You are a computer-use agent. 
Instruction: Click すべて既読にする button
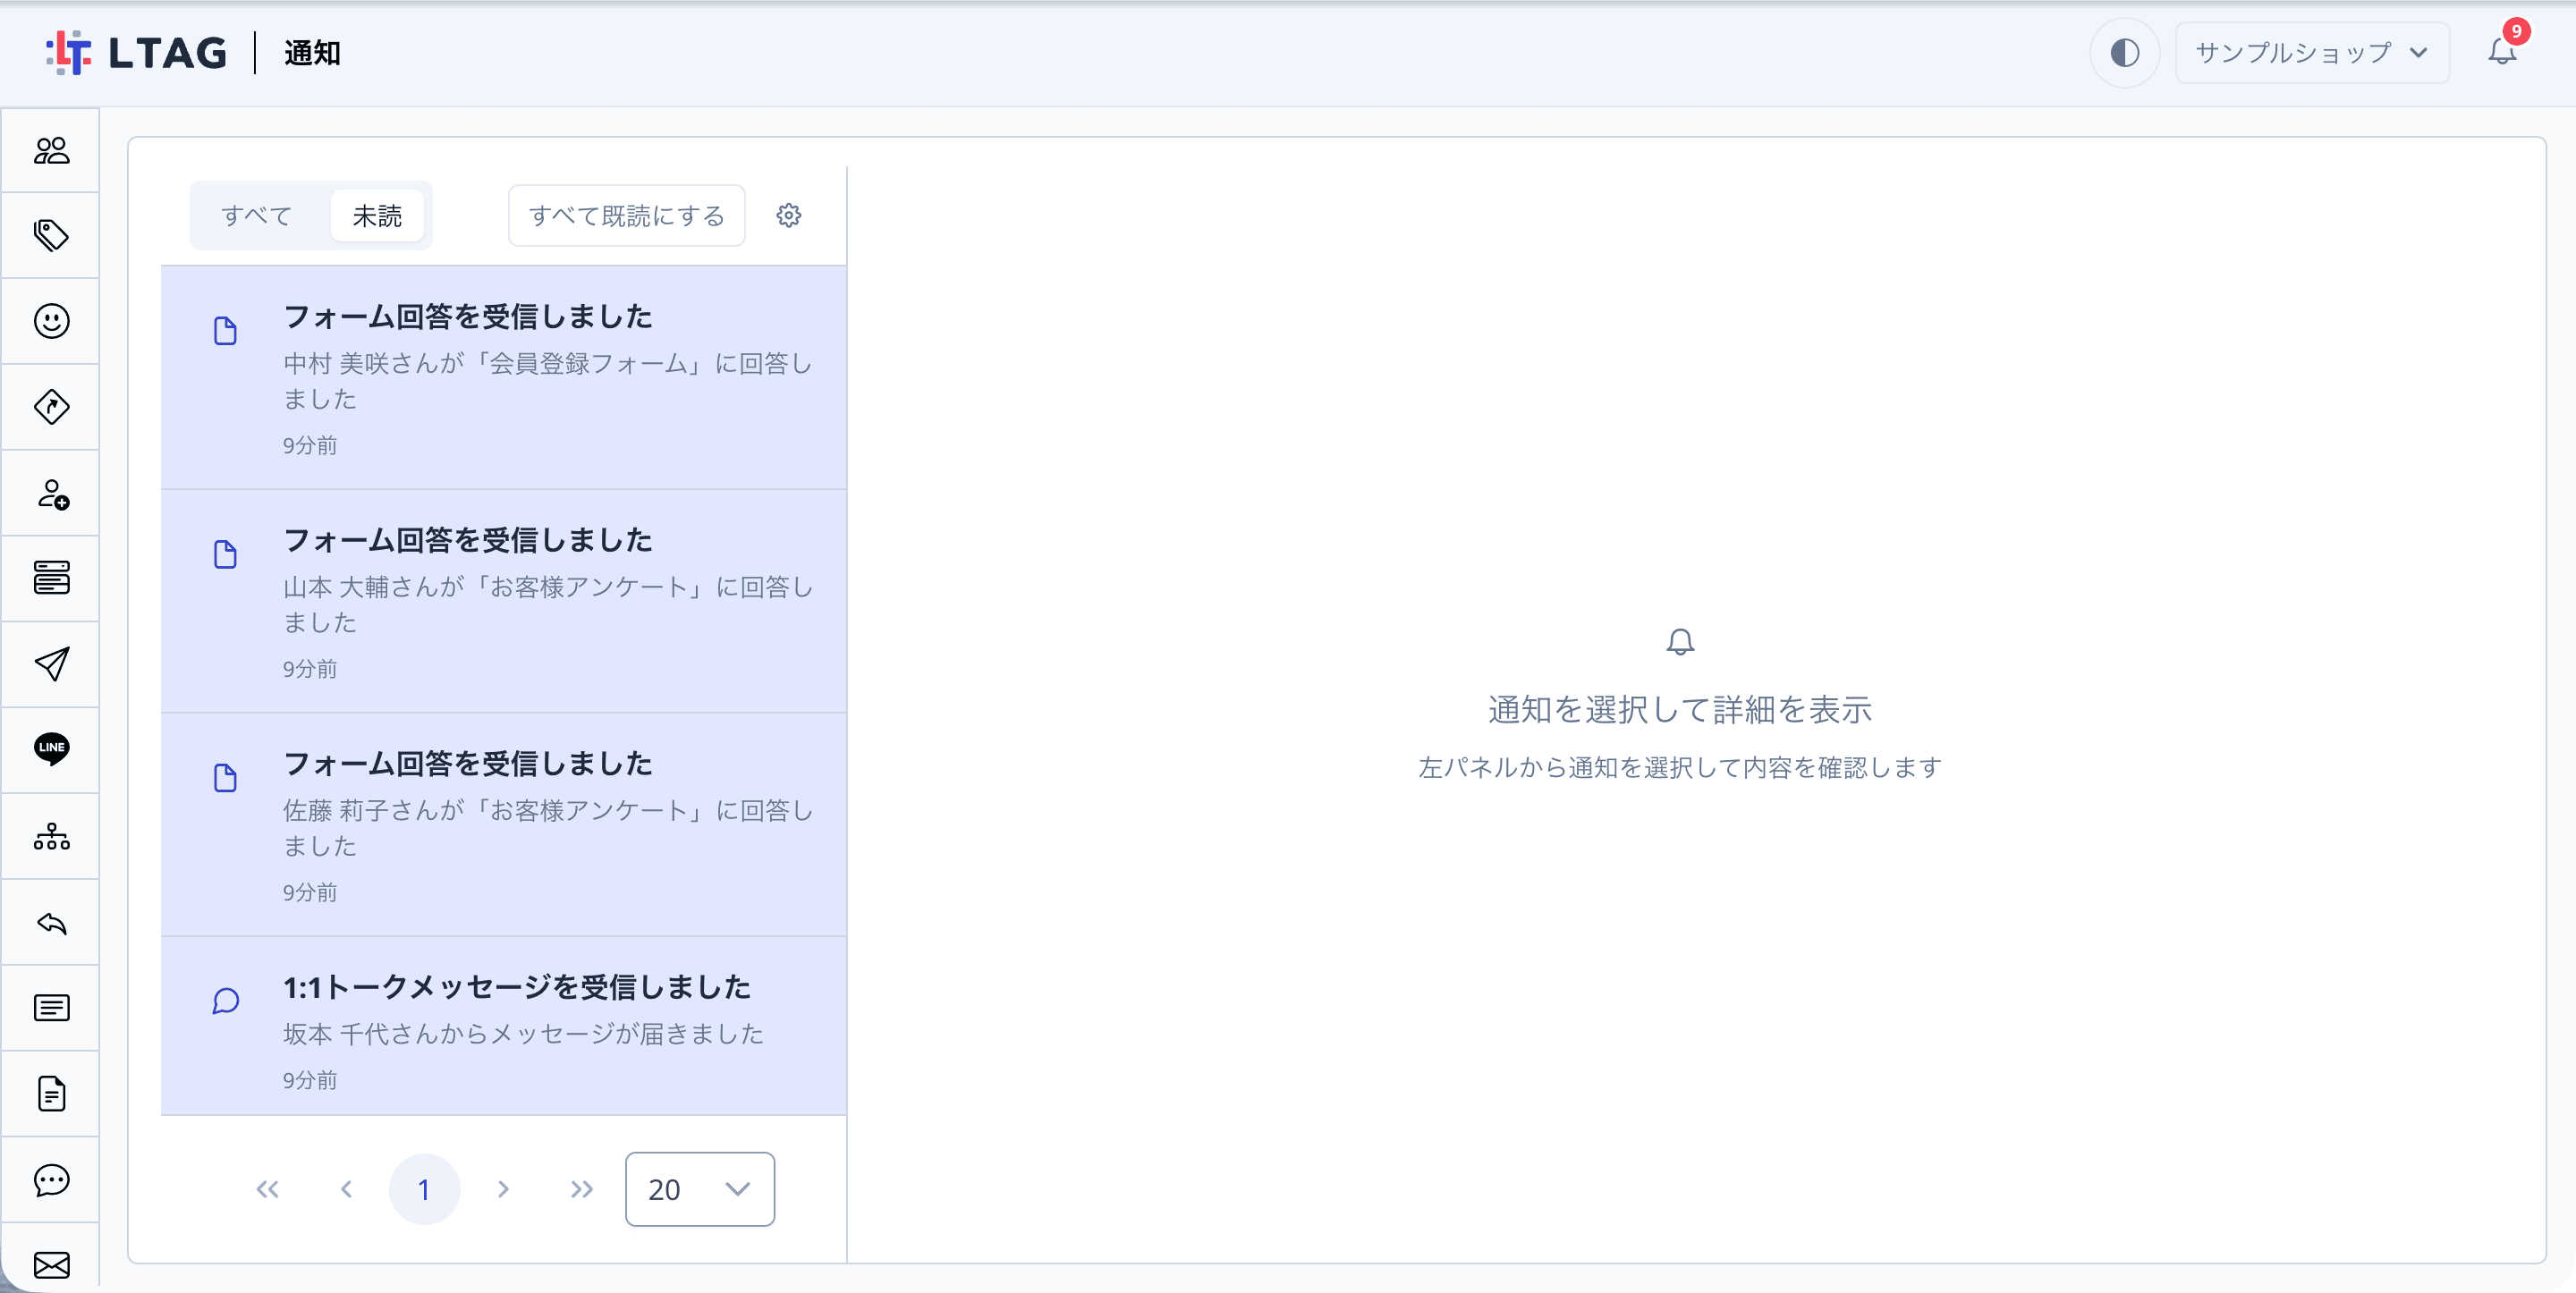tap(626, 215)
